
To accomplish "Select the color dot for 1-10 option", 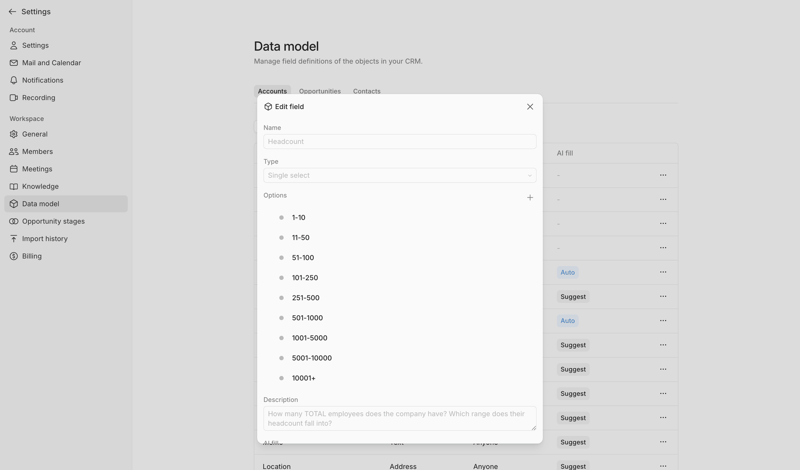I will 281,218.
